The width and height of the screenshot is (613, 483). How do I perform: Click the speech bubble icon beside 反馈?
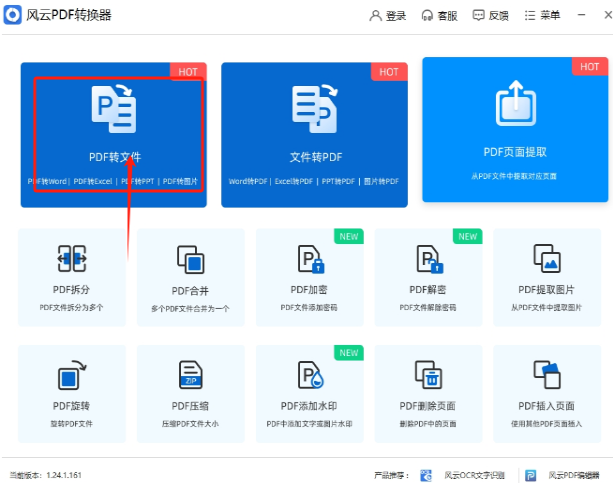click(478, 15)
